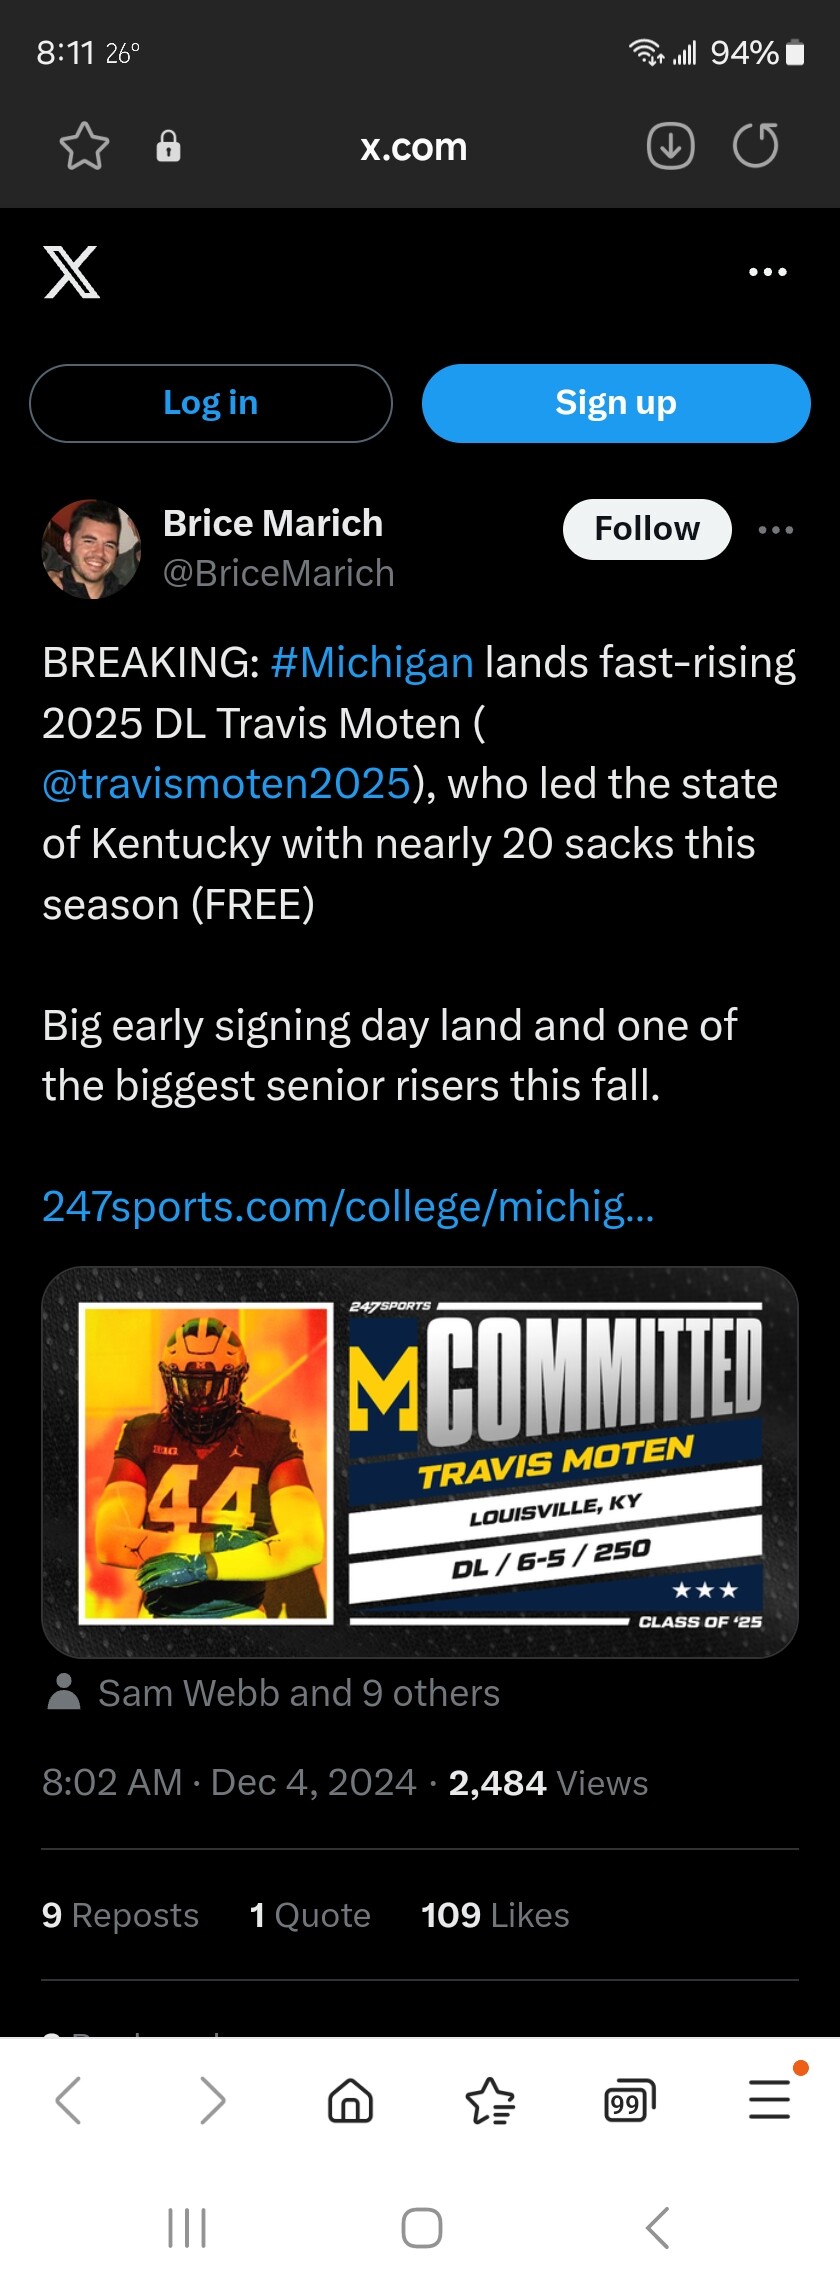View the 9 Reposts list
Screen dimensions: 840x2289
pos(121,1915)
